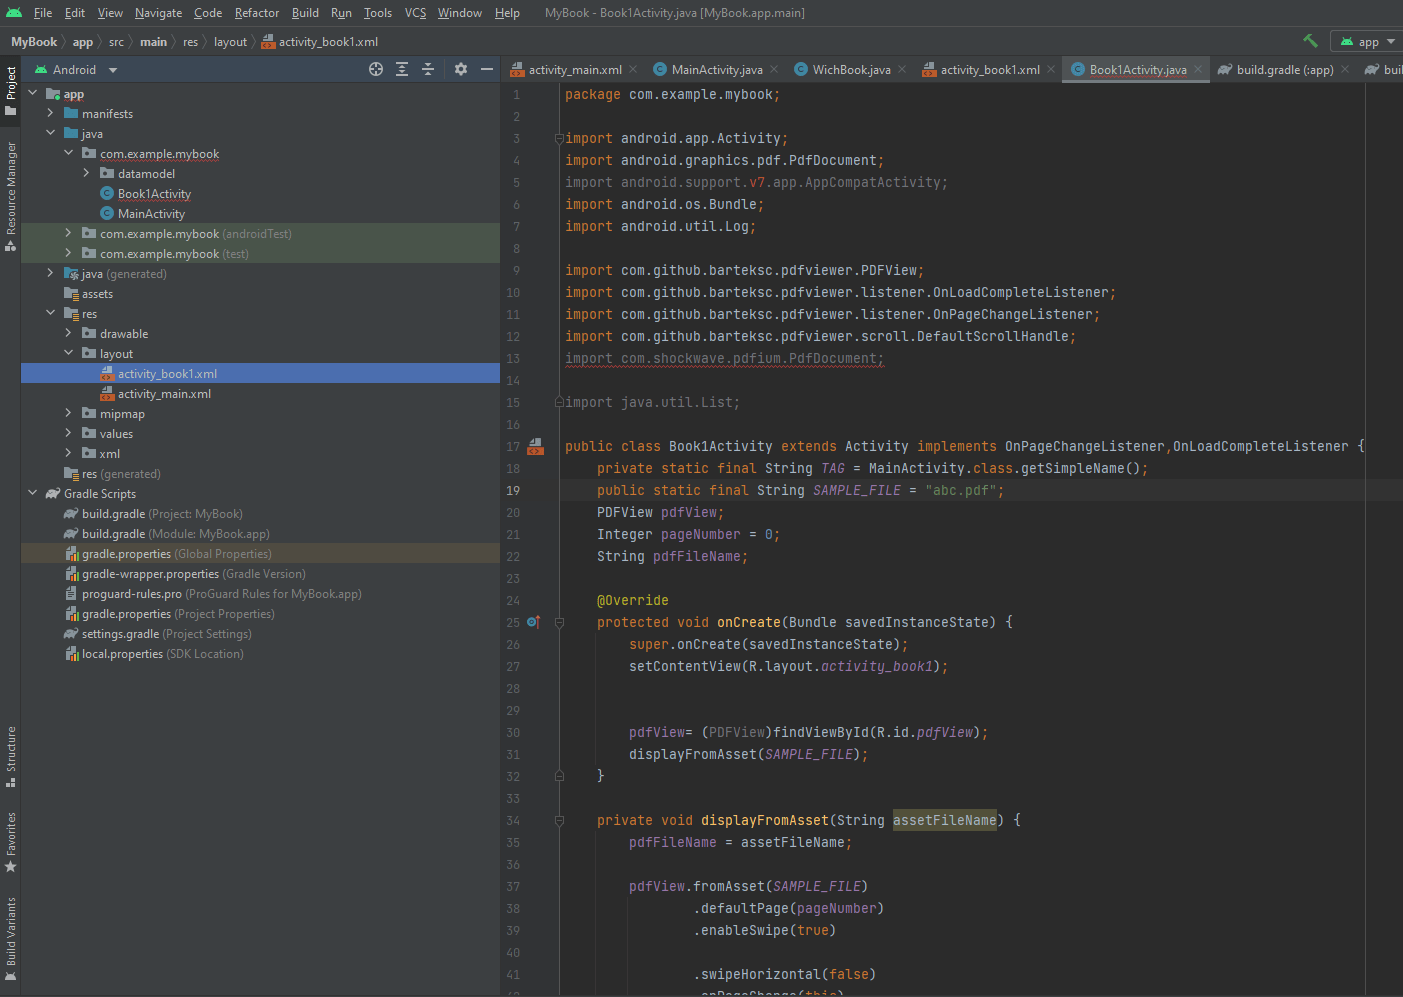The height and width of the screenshot is (997, 1403).
Task: Select build.gradle (Project: MyBook)
Action: 162,514
